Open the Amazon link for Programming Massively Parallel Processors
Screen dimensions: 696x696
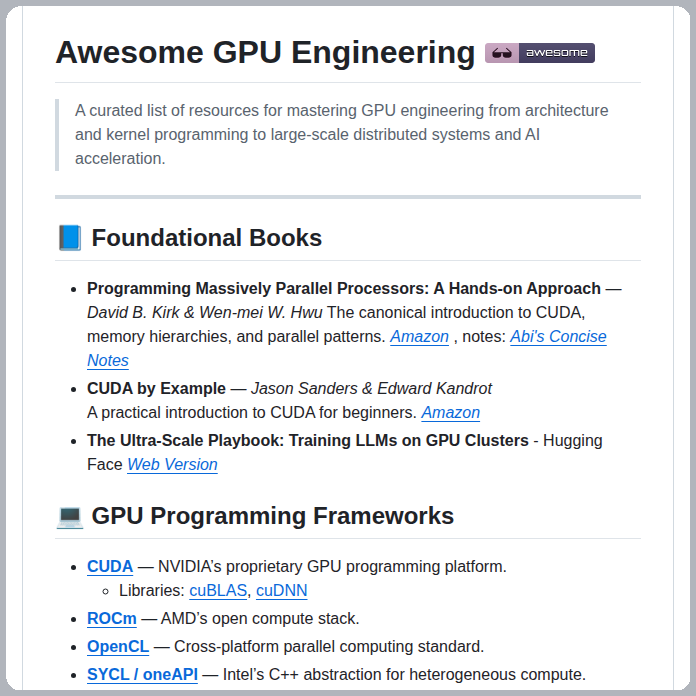point(419,336)
